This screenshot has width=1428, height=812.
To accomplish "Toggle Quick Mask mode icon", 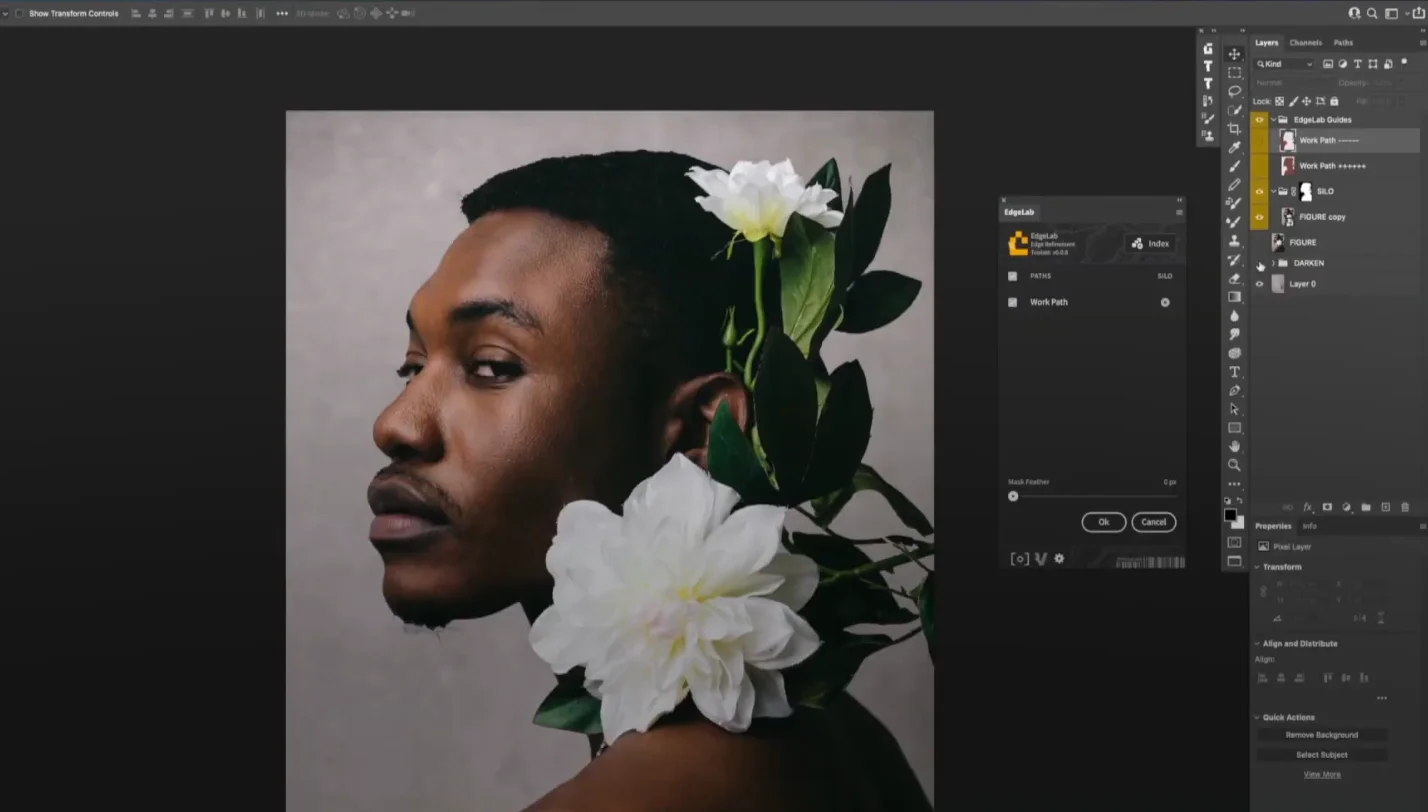I will [x=1234, y=543].
